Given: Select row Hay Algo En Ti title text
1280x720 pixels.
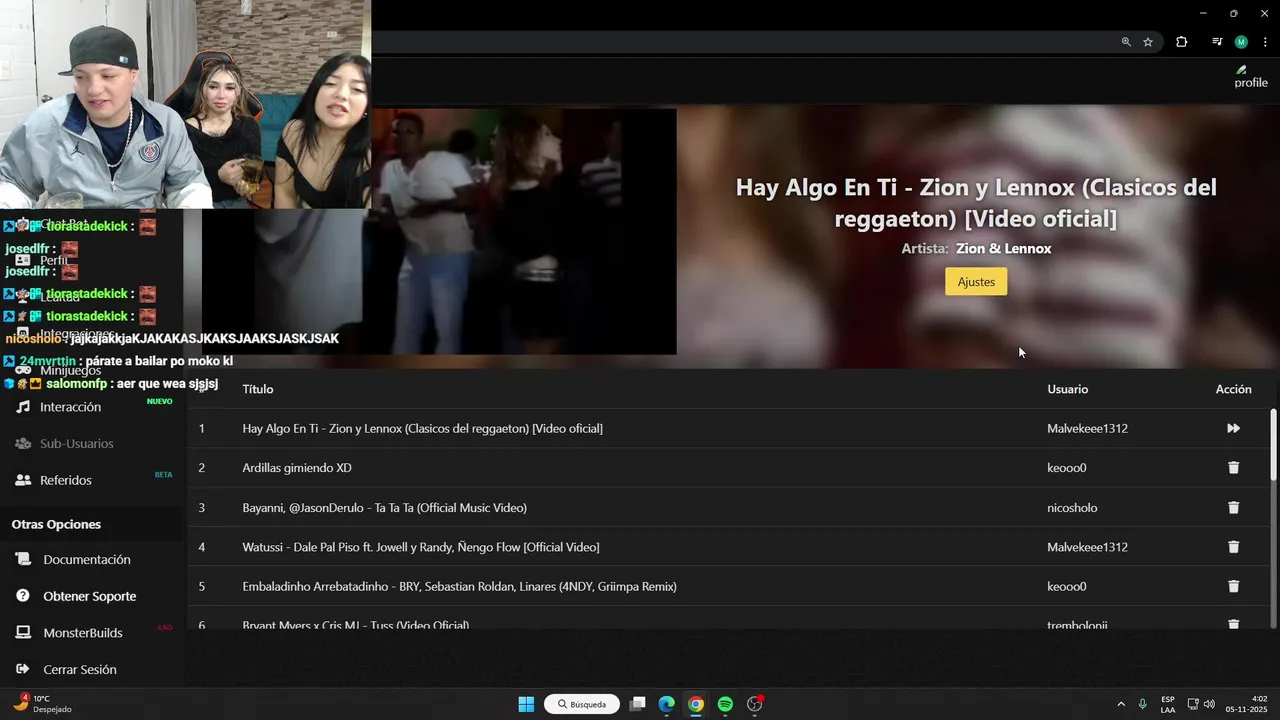Looking at the screenshot, I should [422, 428].
